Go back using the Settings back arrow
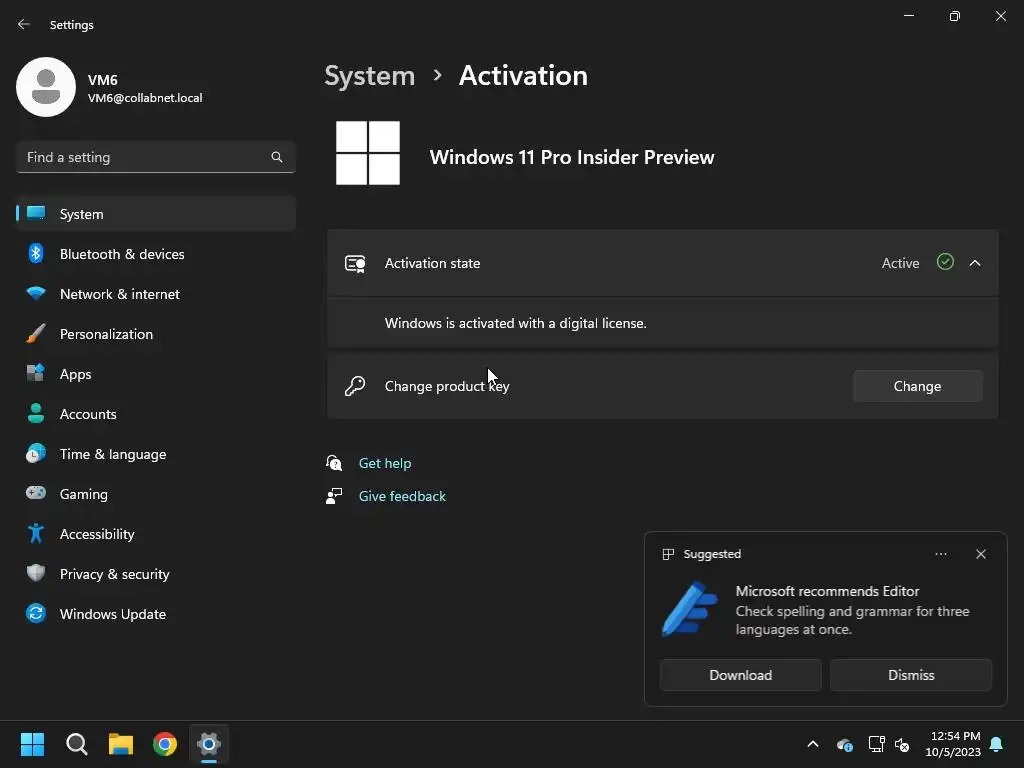The width and height of the screenshot is (1024, 768). pyautogui.click(x=24, y=24)
